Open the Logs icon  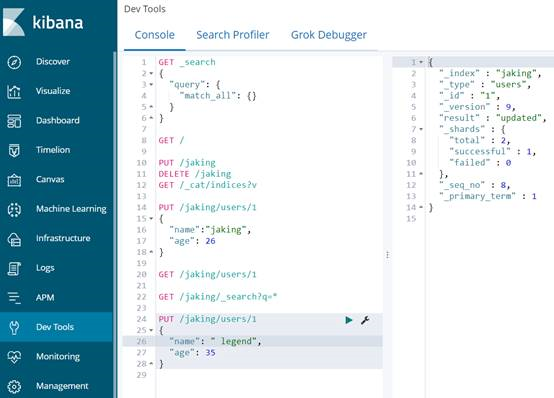pos(14,268)
